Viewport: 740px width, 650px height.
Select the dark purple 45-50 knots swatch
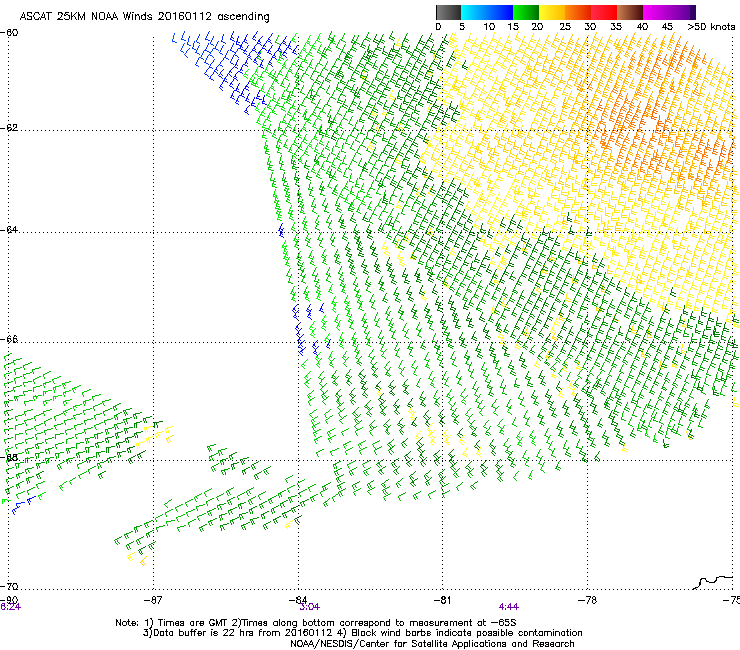click(682, 12)
